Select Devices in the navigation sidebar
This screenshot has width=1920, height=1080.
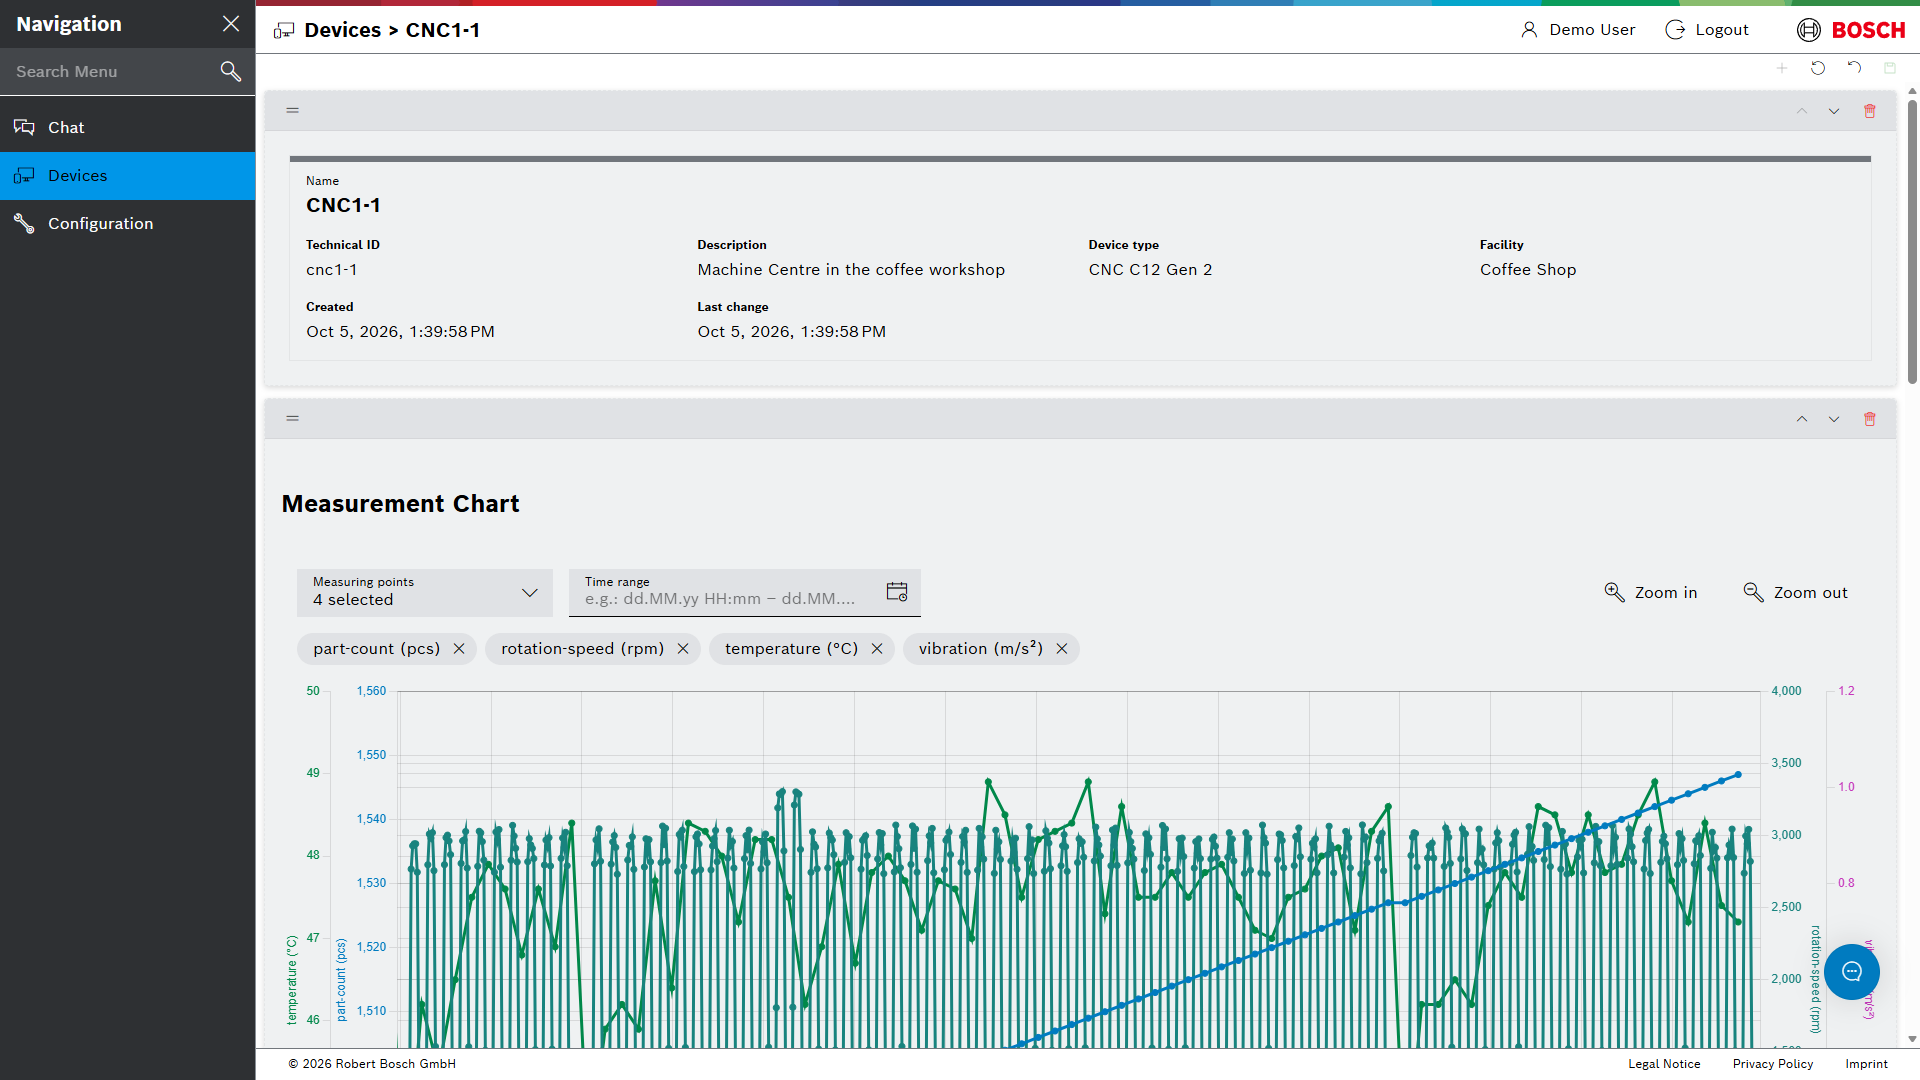coord(128,176)
